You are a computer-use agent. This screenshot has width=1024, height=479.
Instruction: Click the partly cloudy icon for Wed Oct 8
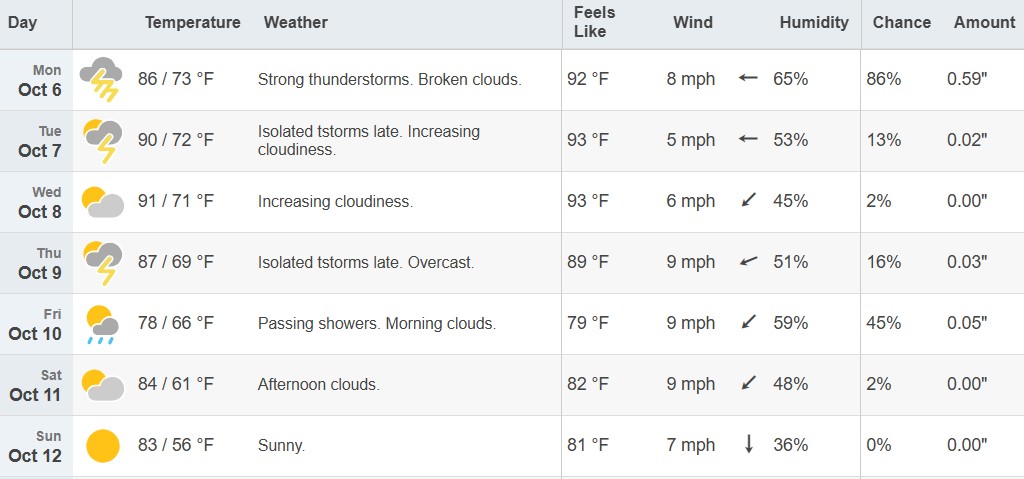click(103, 202)
